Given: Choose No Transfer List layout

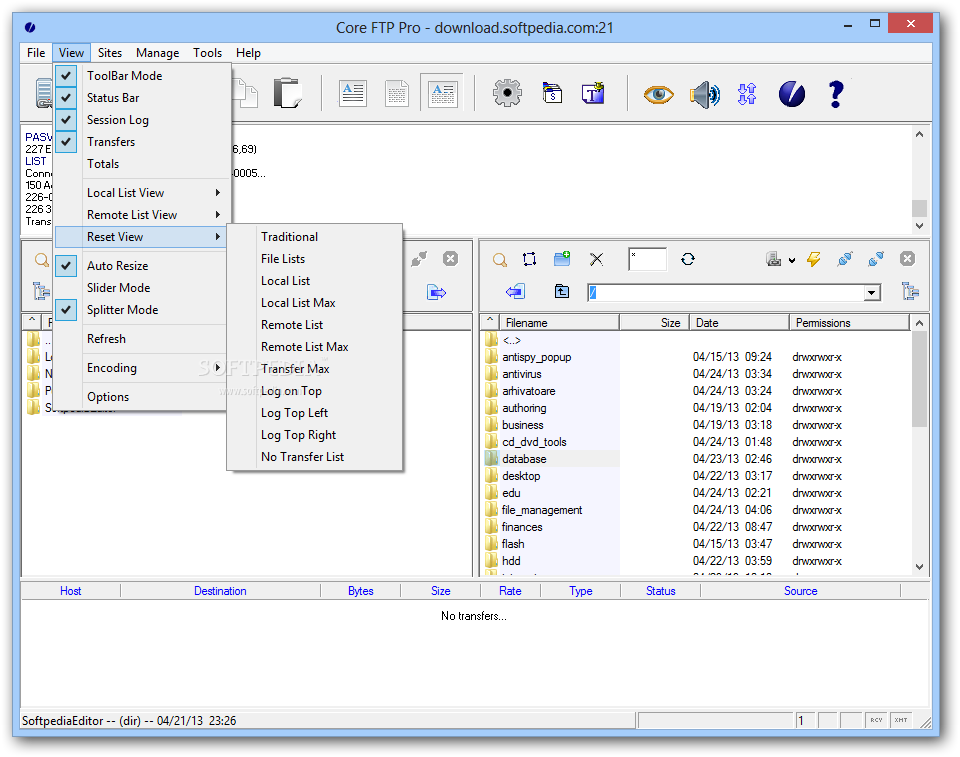Looking at the screenshot, I should pyautogui.click(x=315, y=458).
